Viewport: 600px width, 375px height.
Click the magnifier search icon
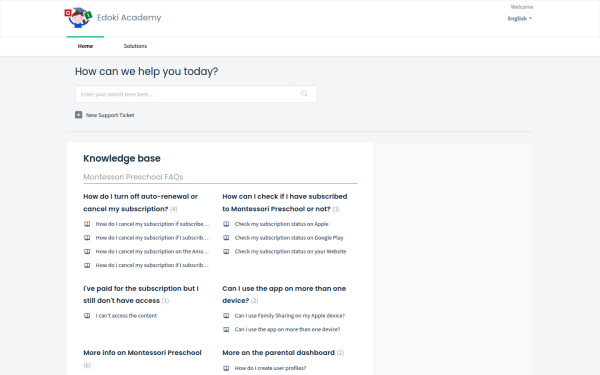[x=304, y=93]
